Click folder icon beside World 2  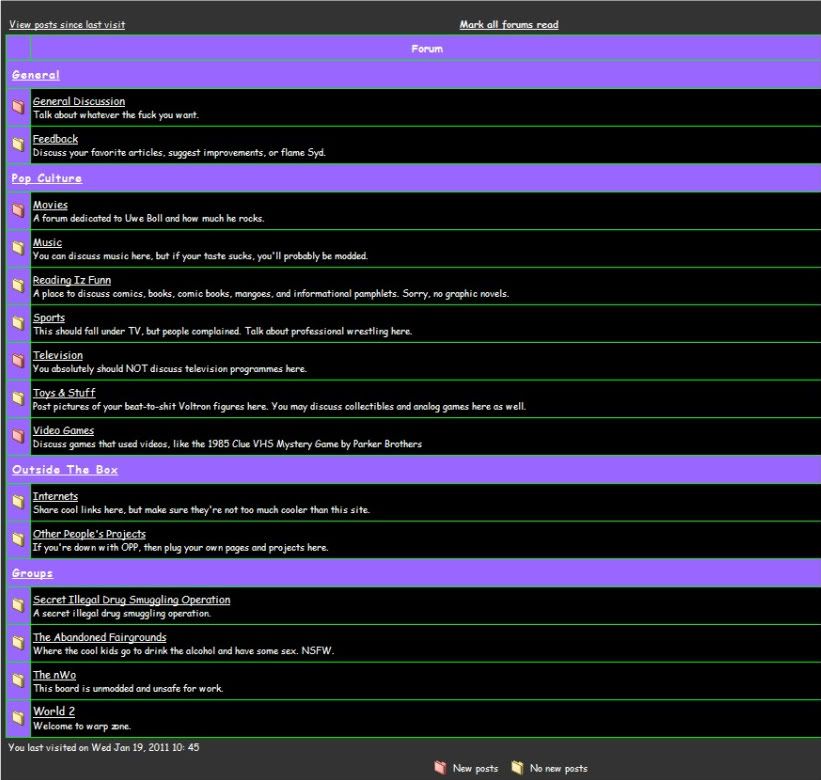[x=18, y=717]
